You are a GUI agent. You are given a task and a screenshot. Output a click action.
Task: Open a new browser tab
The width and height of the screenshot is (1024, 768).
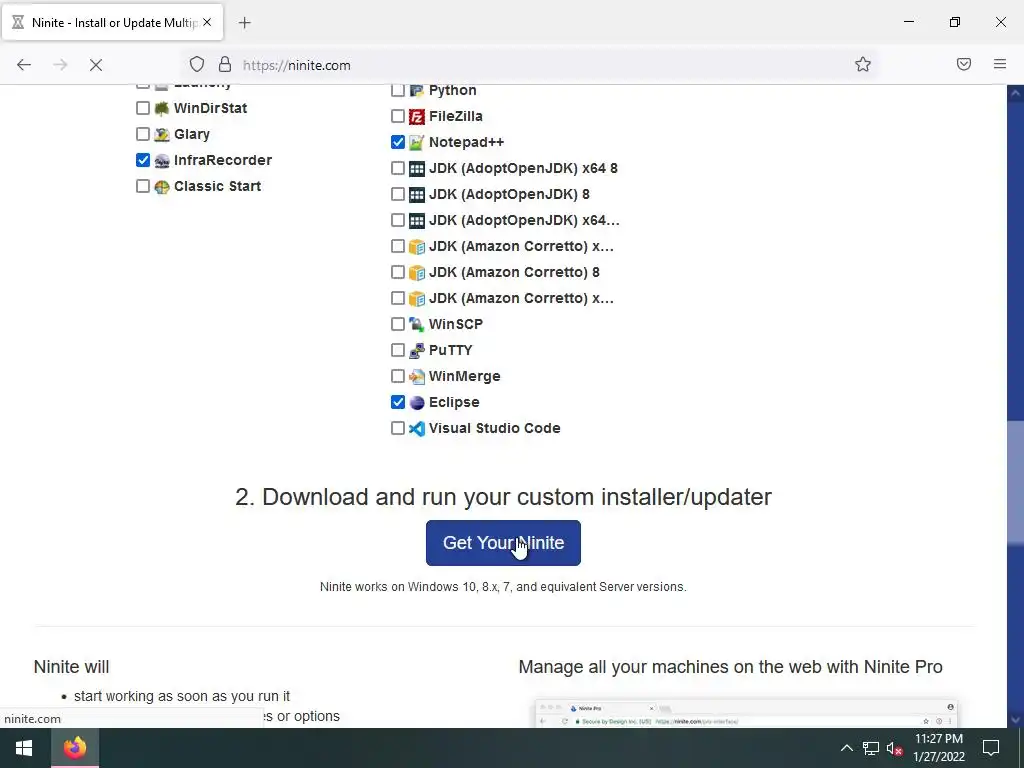[x=244, y=23]
